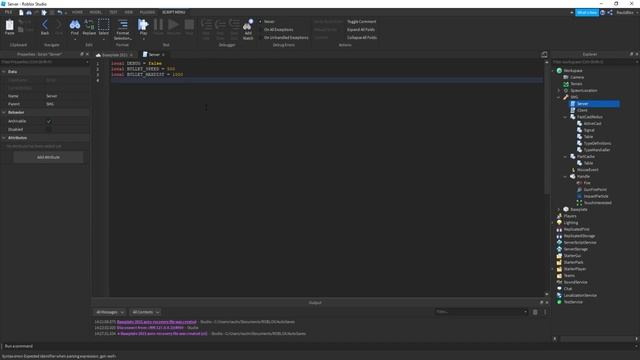Click the SoundService icon in Explorer
The image size is (640, 360).
click(560, 282)
